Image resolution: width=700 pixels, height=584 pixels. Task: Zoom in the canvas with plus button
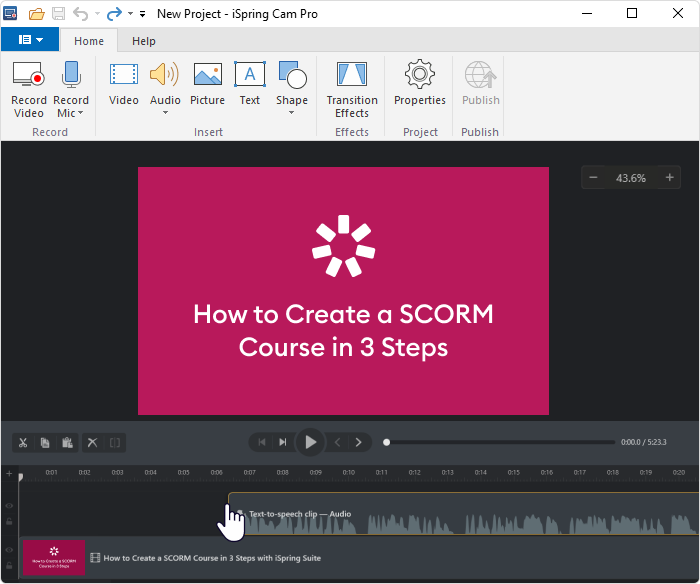669,178
